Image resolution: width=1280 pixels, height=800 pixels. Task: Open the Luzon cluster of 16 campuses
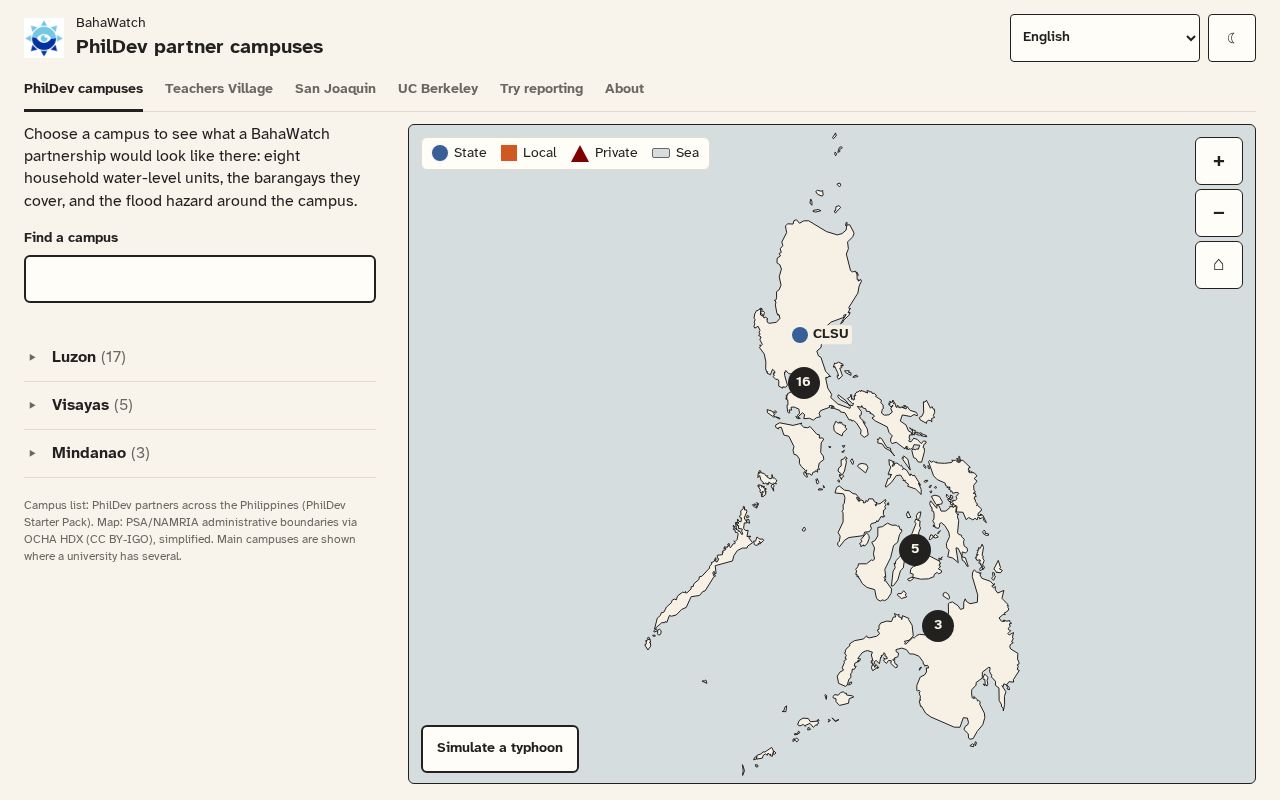(803, 382)
